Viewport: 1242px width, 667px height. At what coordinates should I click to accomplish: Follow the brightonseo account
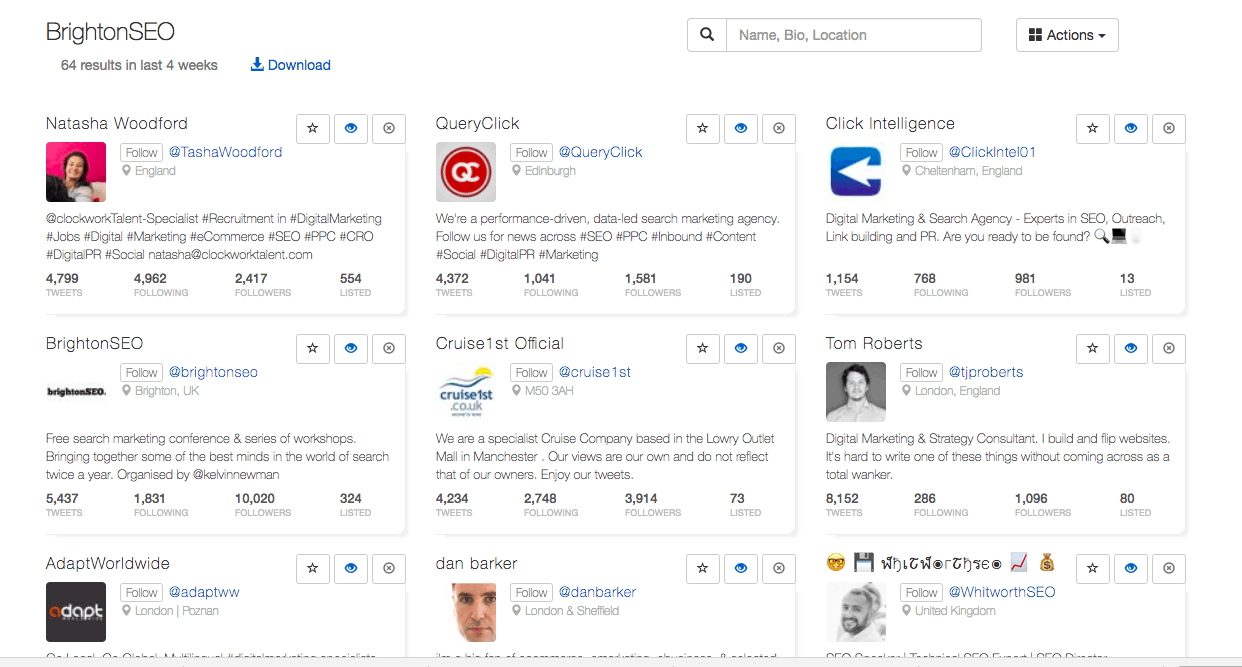tap(141, 372)
